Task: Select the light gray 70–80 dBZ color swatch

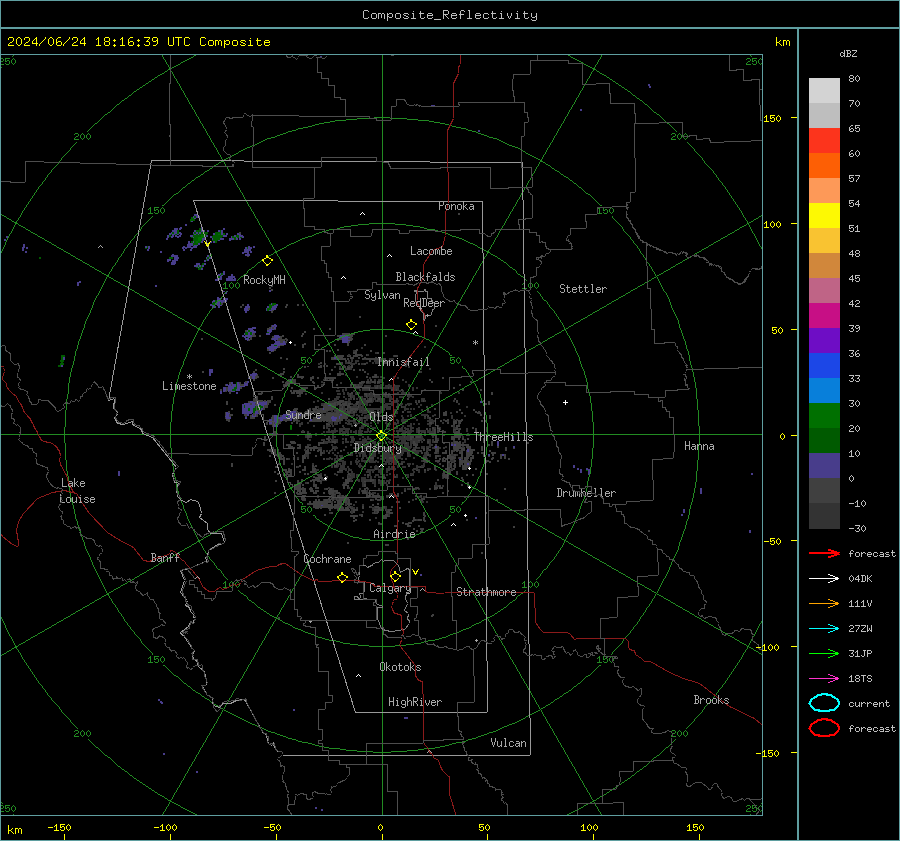Action: 824,91
